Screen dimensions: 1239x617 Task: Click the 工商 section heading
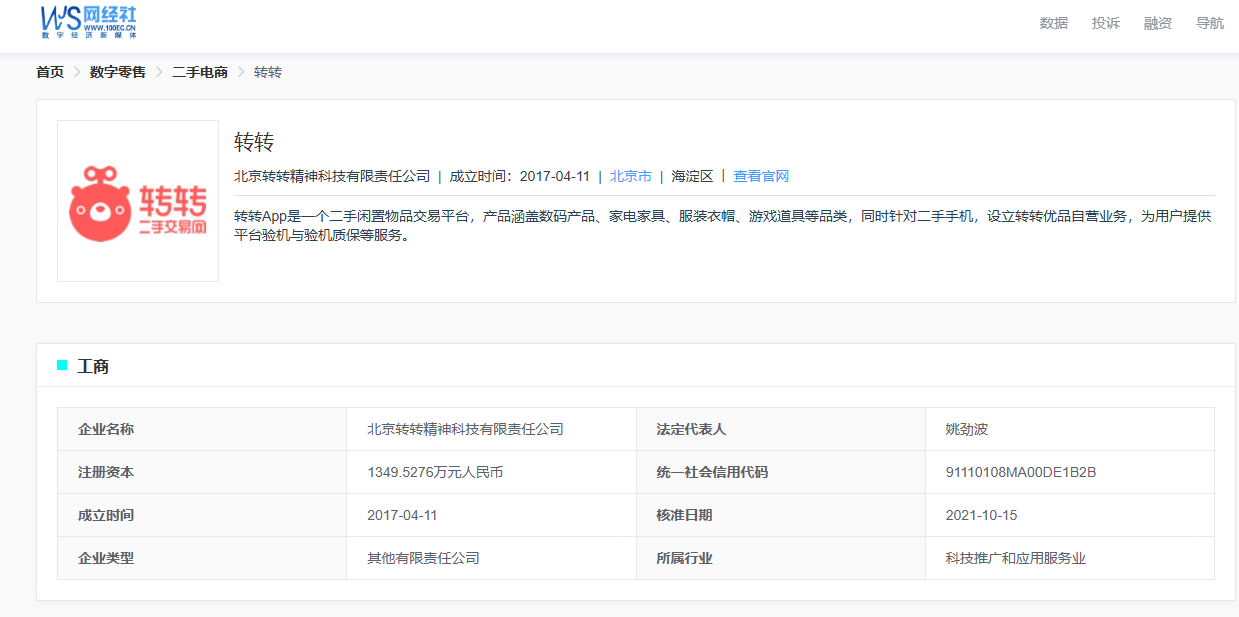pos(93,366)
